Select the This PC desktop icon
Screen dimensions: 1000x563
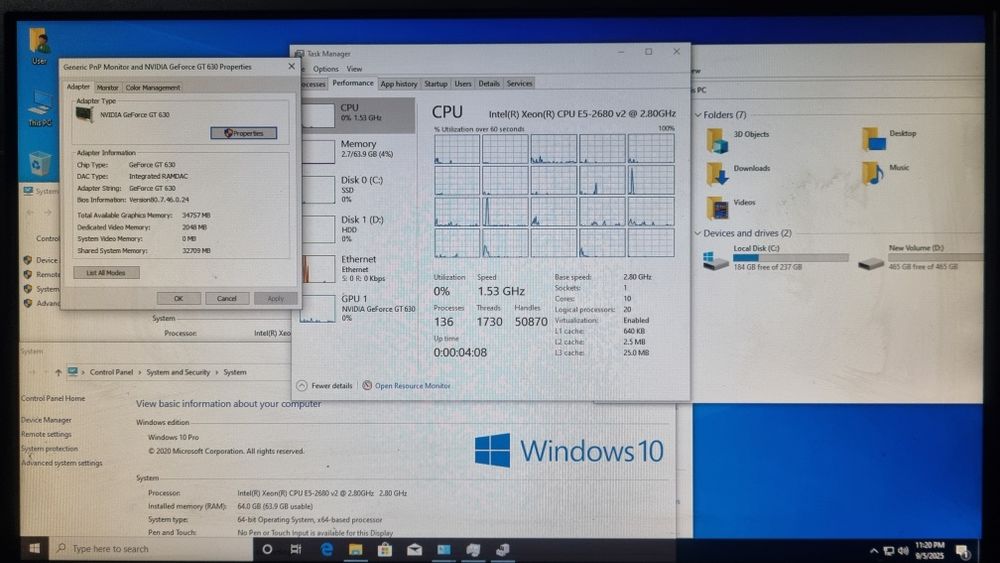pos(40,108)
